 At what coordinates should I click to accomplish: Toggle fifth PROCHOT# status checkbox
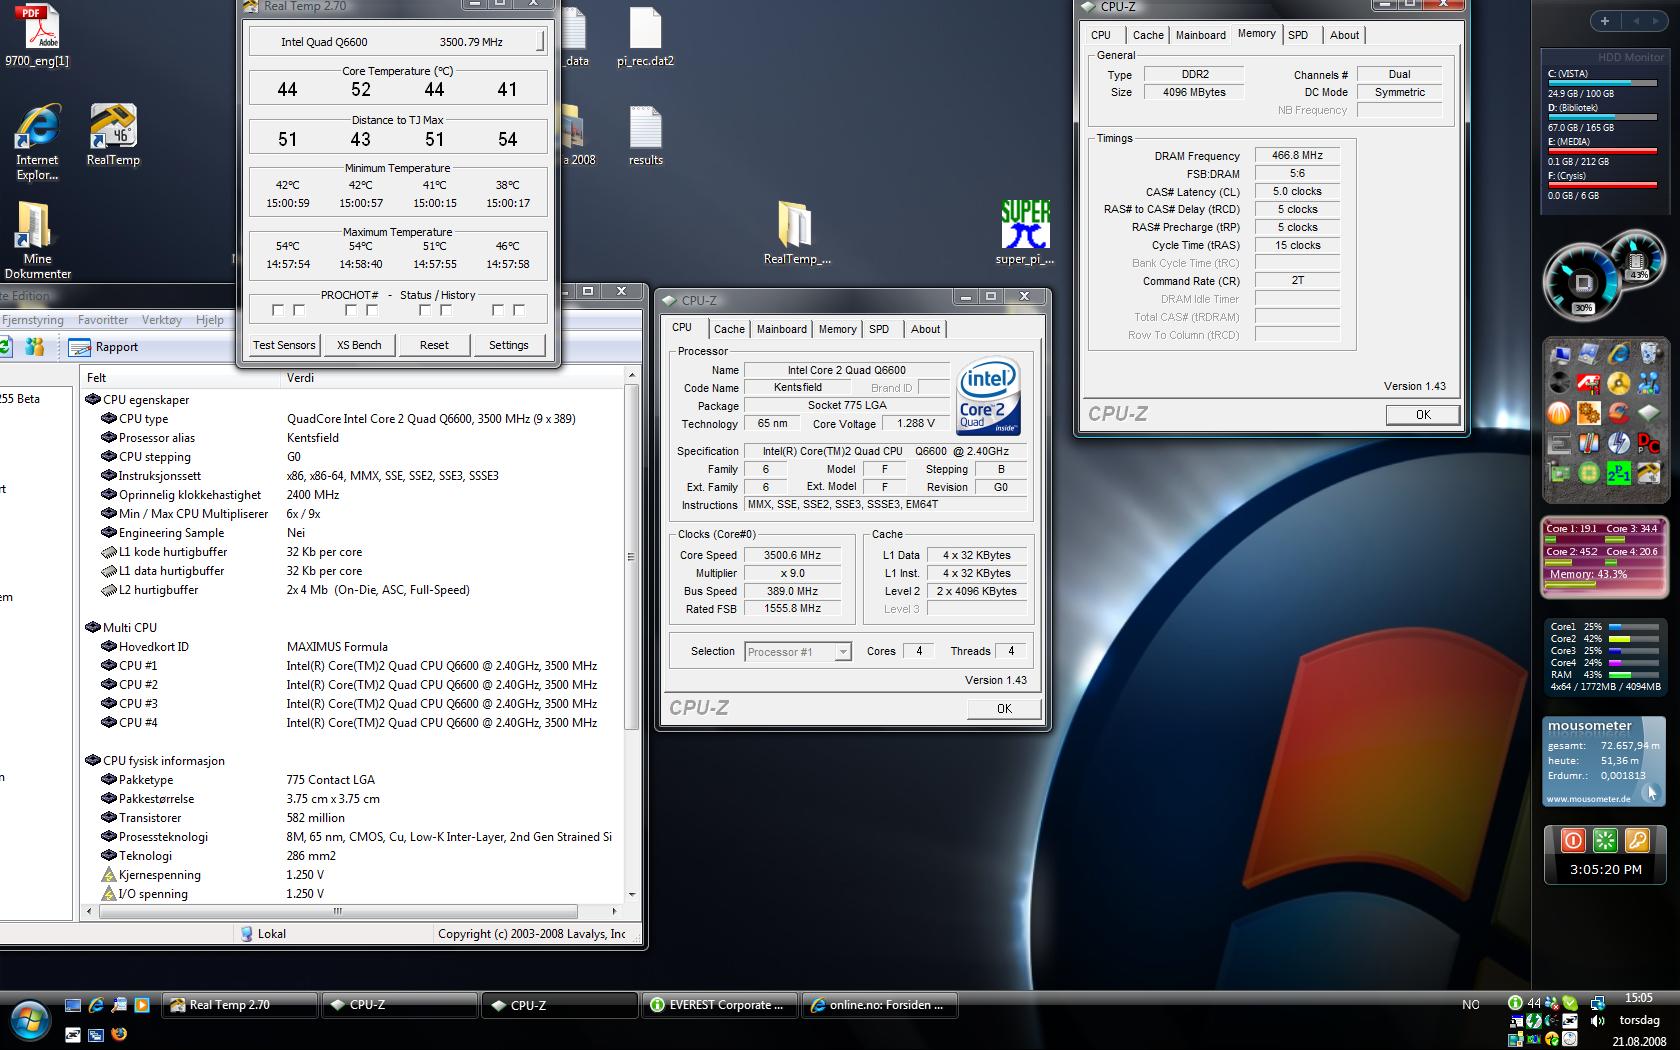click(x=425, y=311)
